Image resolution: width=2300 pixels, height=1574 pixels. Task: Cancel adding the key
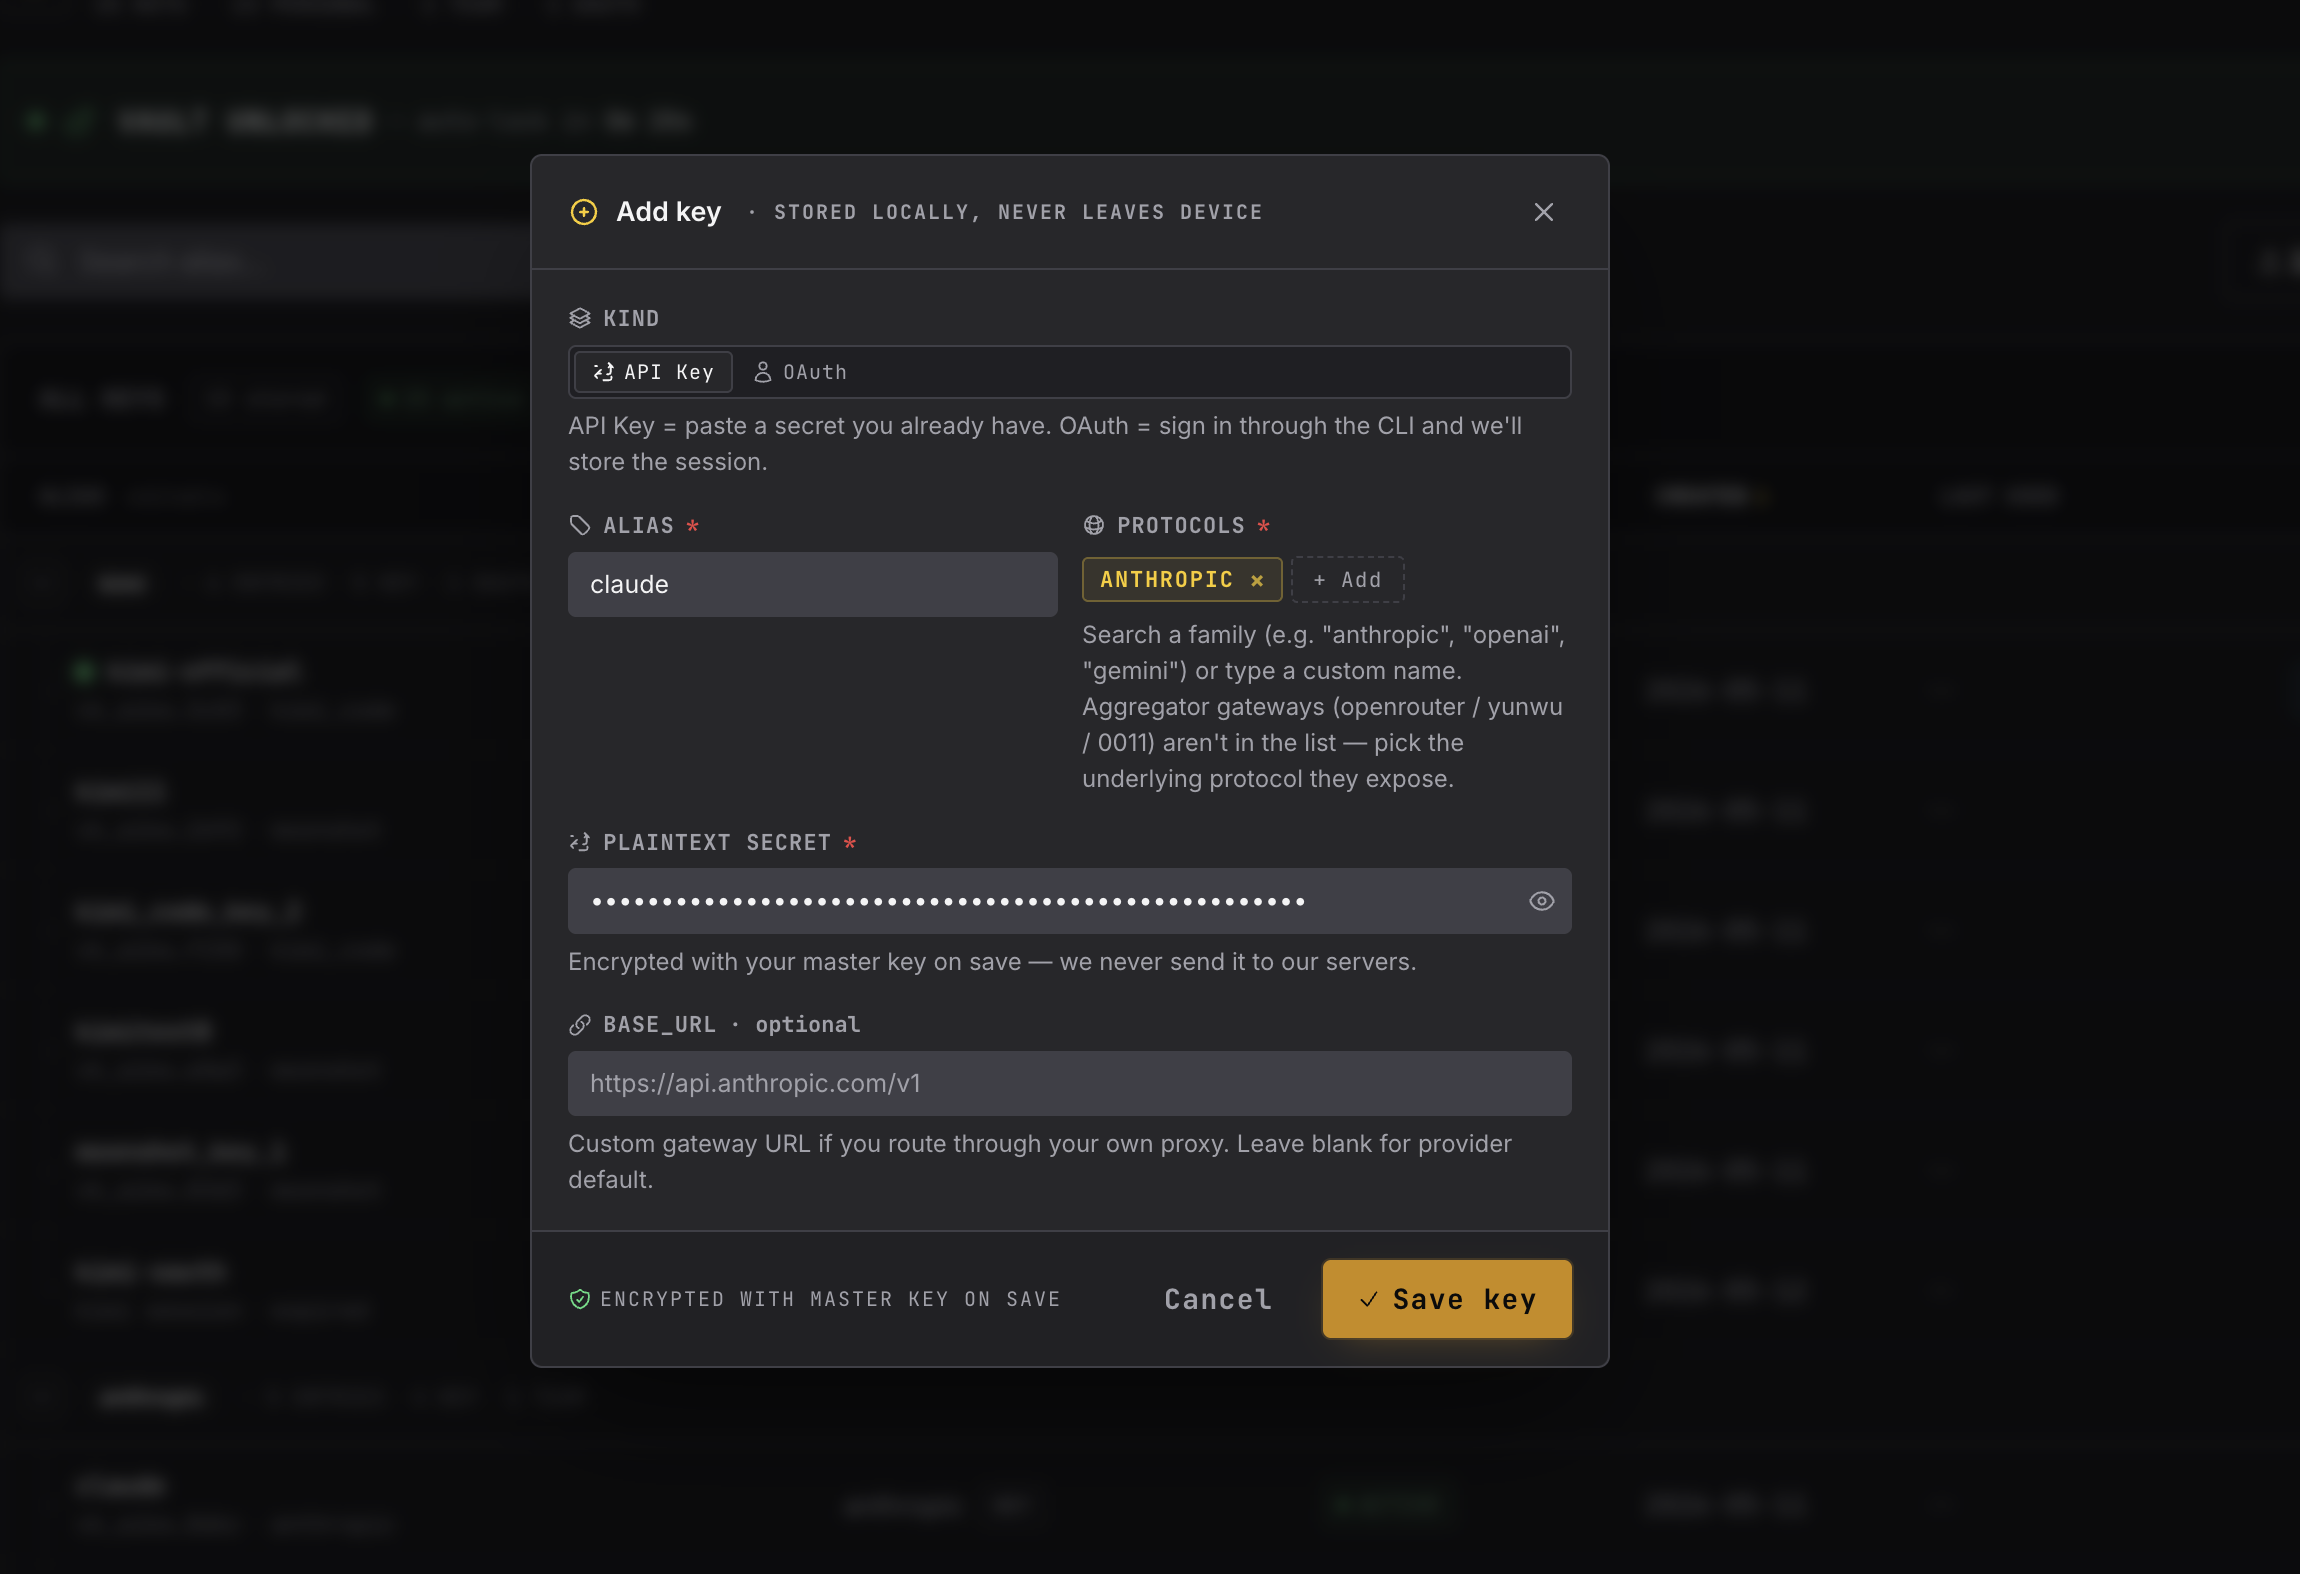point(1218,1299)
